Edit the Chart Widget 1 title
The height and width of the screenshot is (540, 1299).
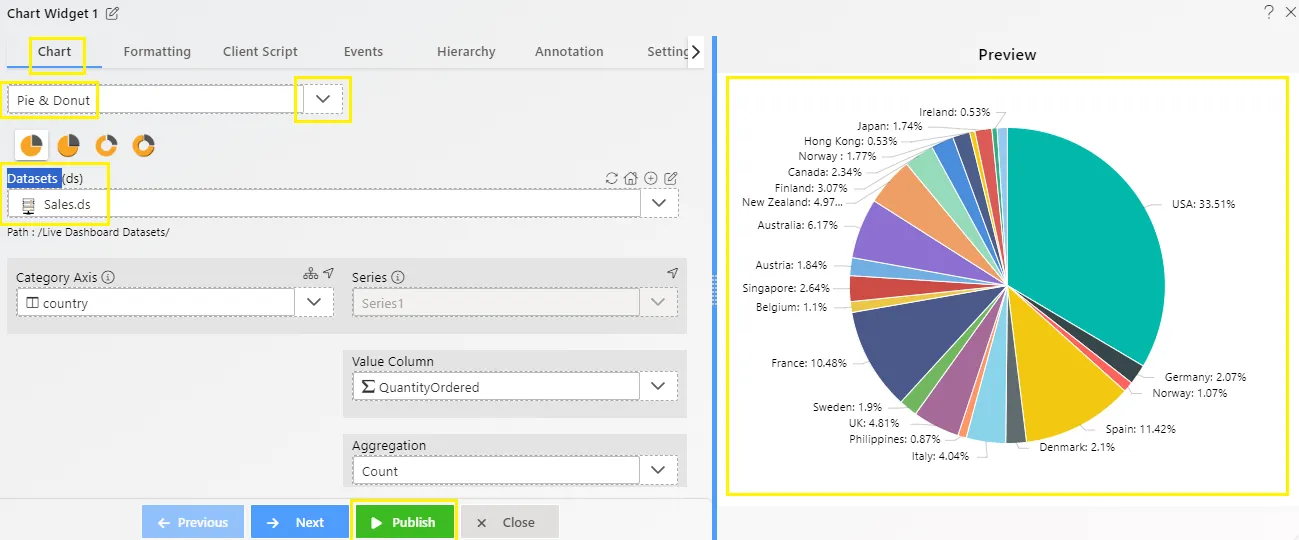pos(112,13)
